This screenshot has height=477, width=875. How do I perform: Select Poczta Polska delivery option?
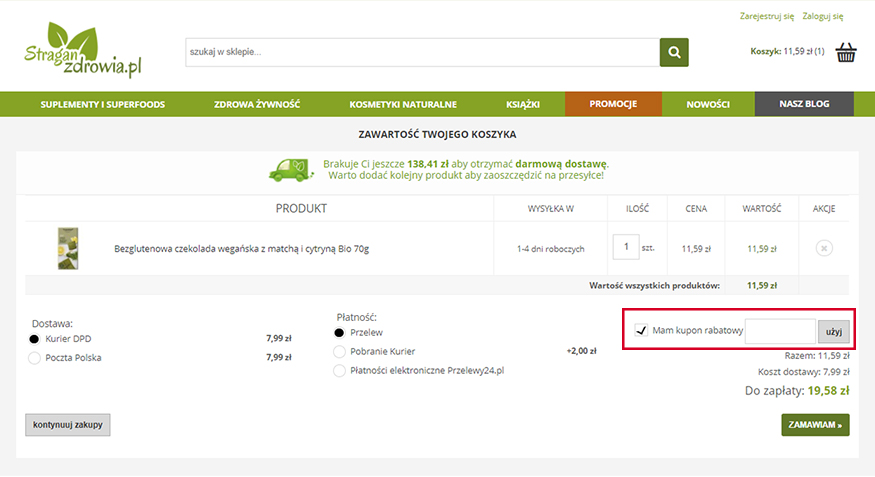coord(35,357)
